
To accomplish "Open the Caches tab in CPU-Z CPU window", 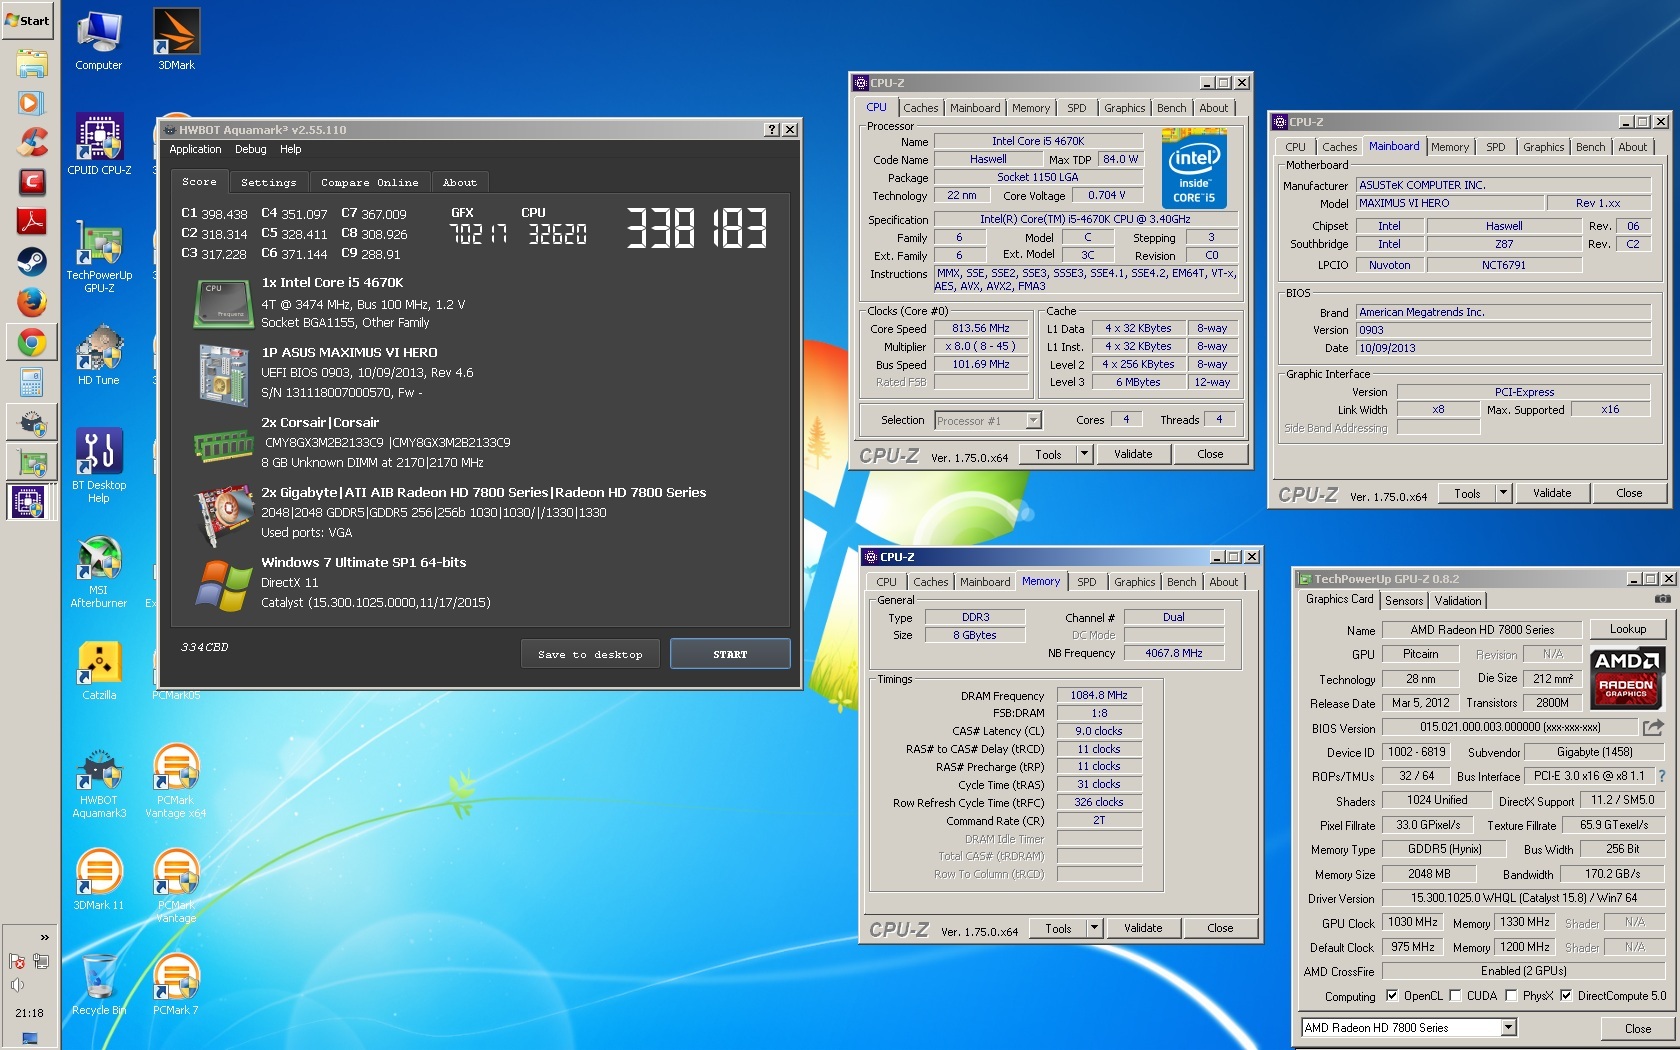I will coord(920,108).
